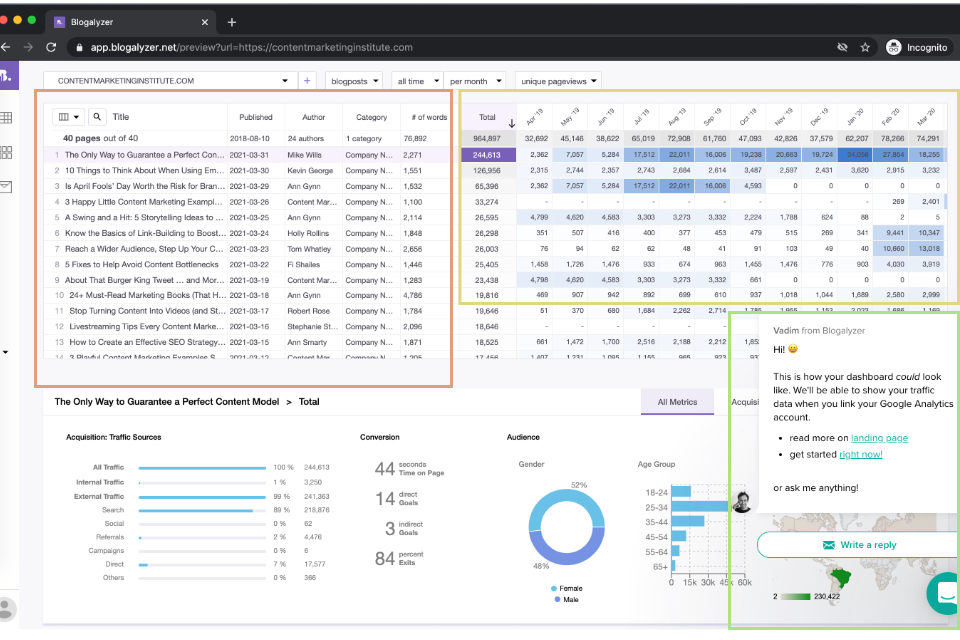This screenshot has width=960, height=640.
Task: Open the all time range dropdown
Action: point(418,81)
